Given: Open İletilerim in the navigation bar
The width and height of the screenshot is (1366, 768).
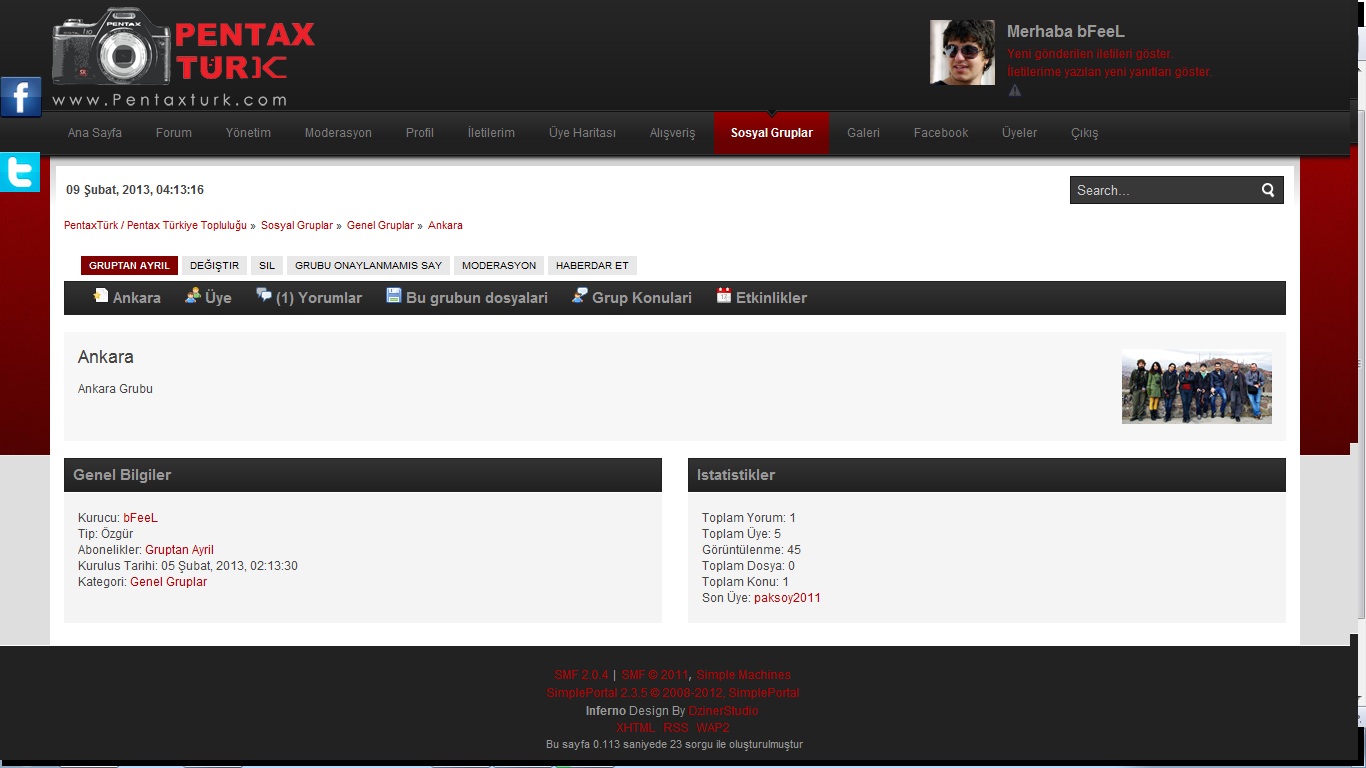Looking at the screenshot, I should [491, 133].
